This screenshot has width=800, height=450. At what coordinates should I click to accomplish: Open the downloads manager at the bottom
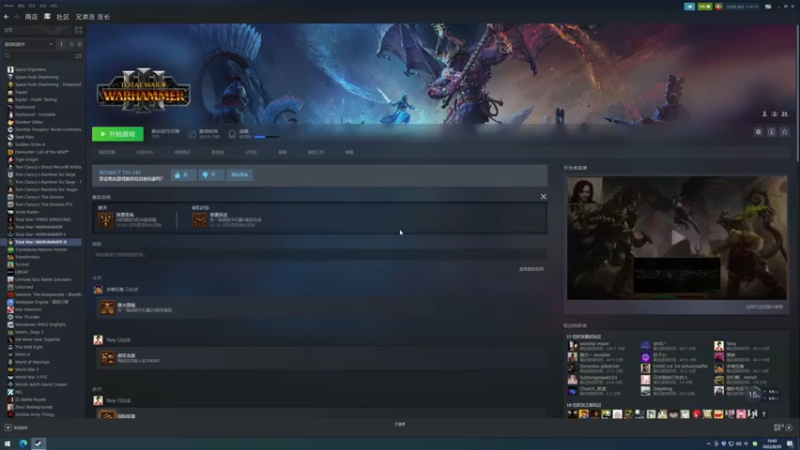pyautogui.click(x=399, y=424)
